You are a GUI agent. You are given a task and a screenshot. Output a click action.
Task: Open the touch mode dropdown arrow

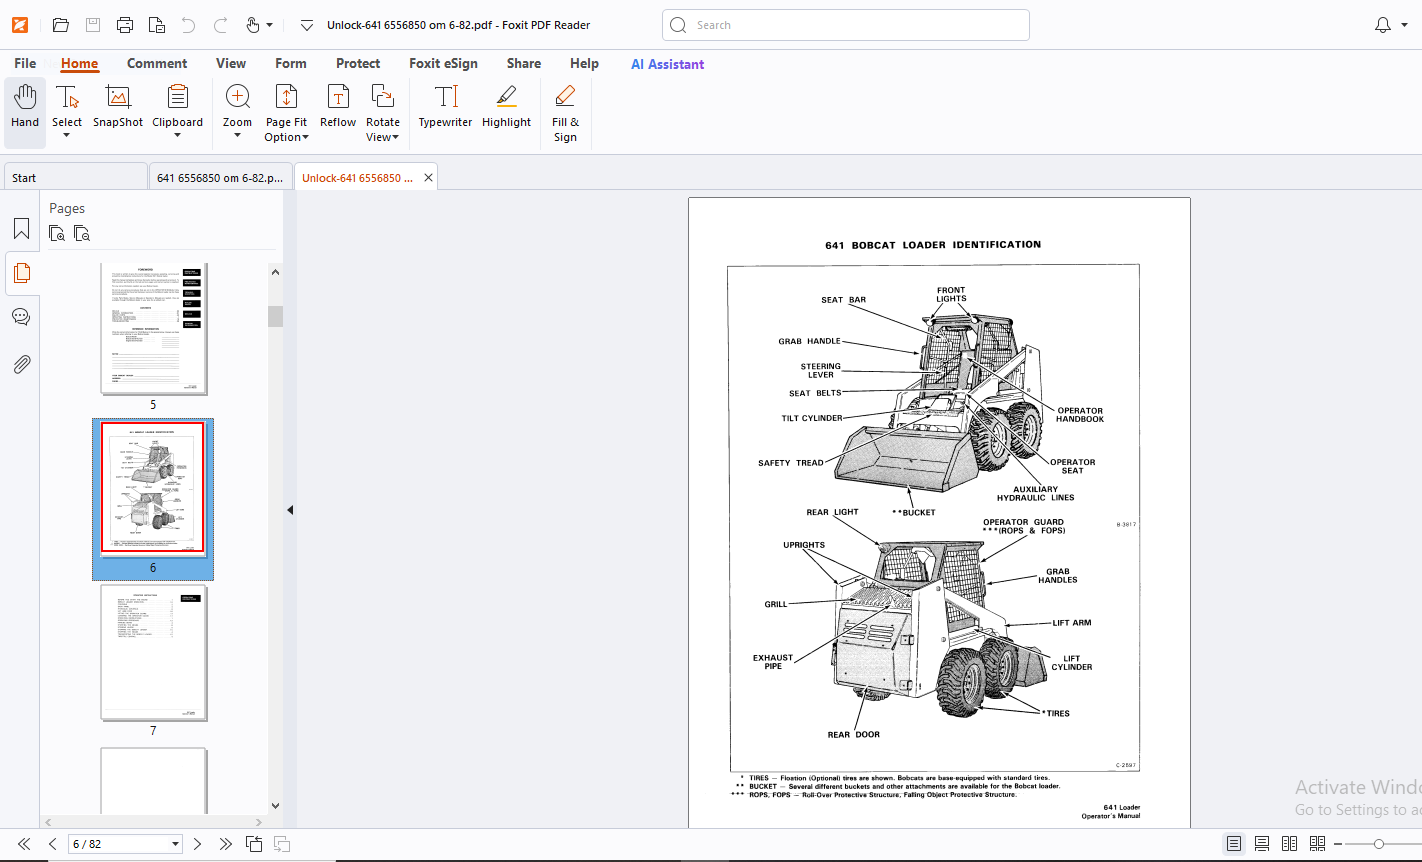tap(270, 25)
